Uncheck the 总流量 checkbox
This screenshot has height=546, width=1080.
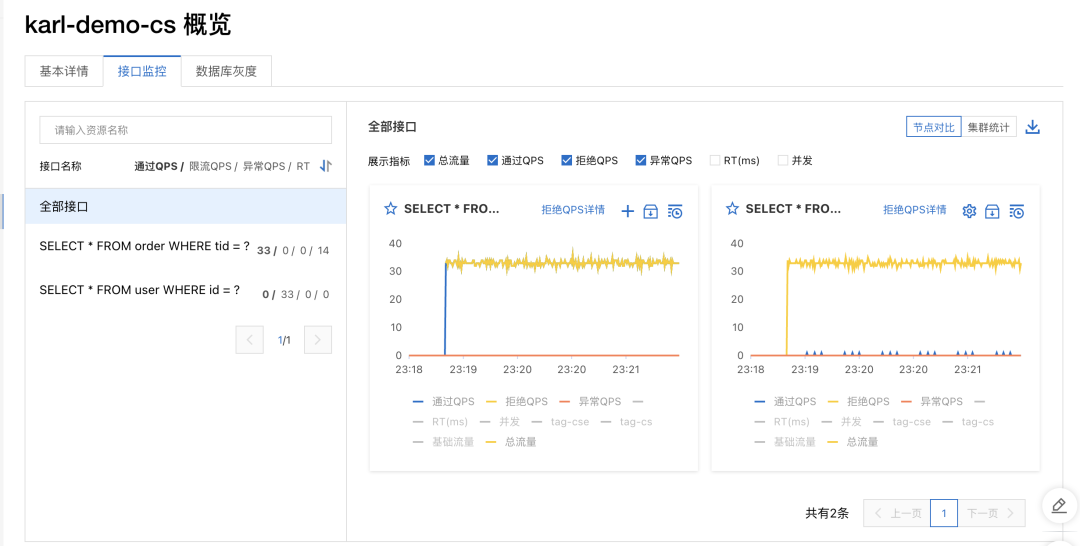[430, 160]
